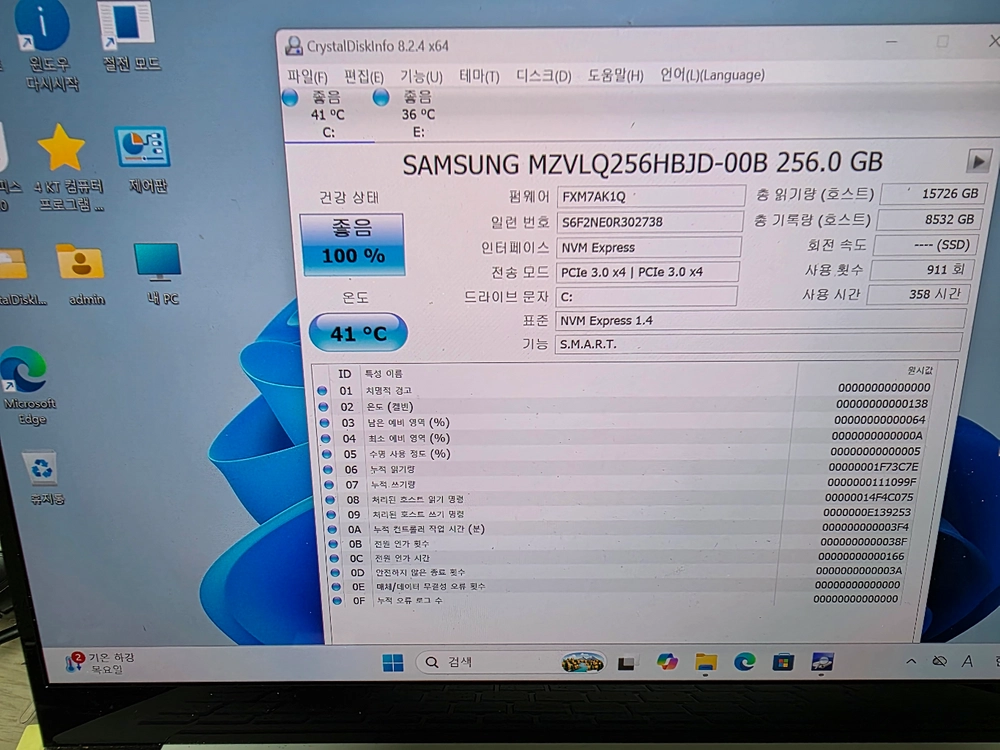Open the 윈도우 다시시작 desktop shortcut

[43, 45]
